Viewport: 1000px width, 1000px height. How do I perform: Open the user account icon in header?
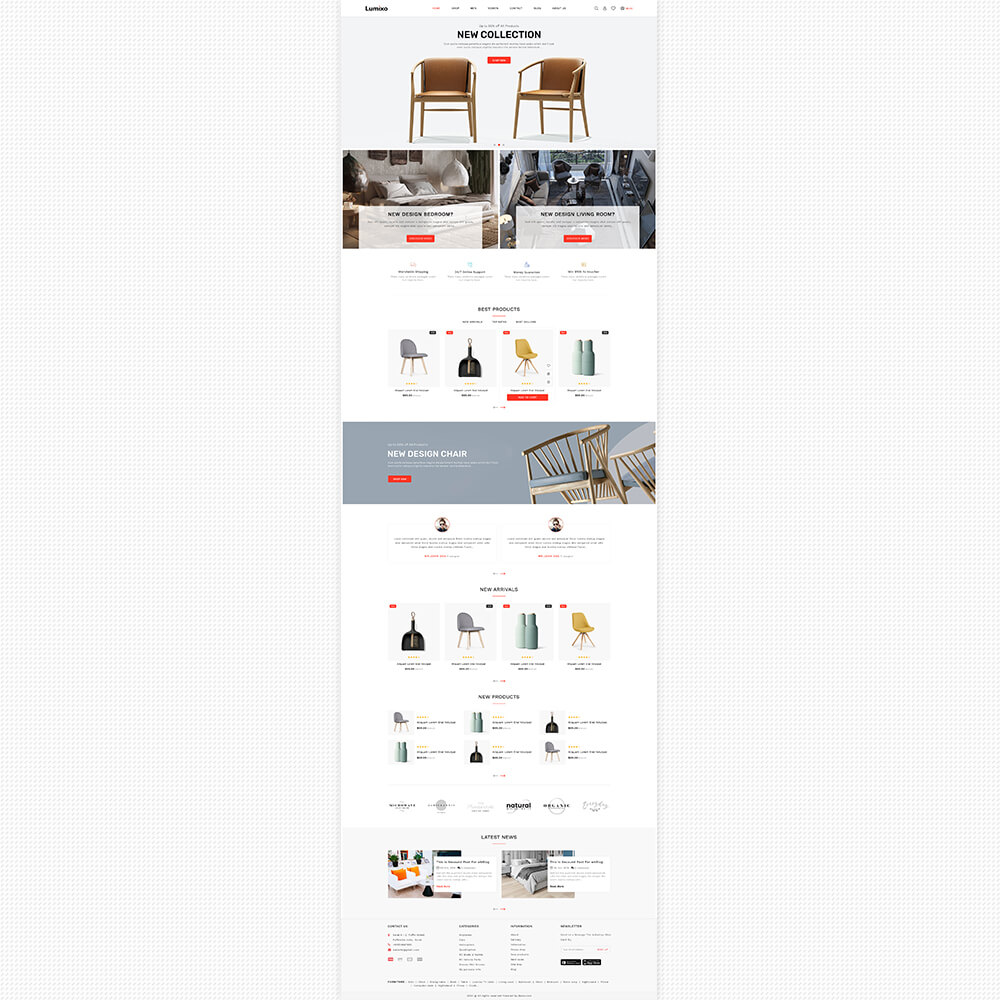(x=605, y=8)
